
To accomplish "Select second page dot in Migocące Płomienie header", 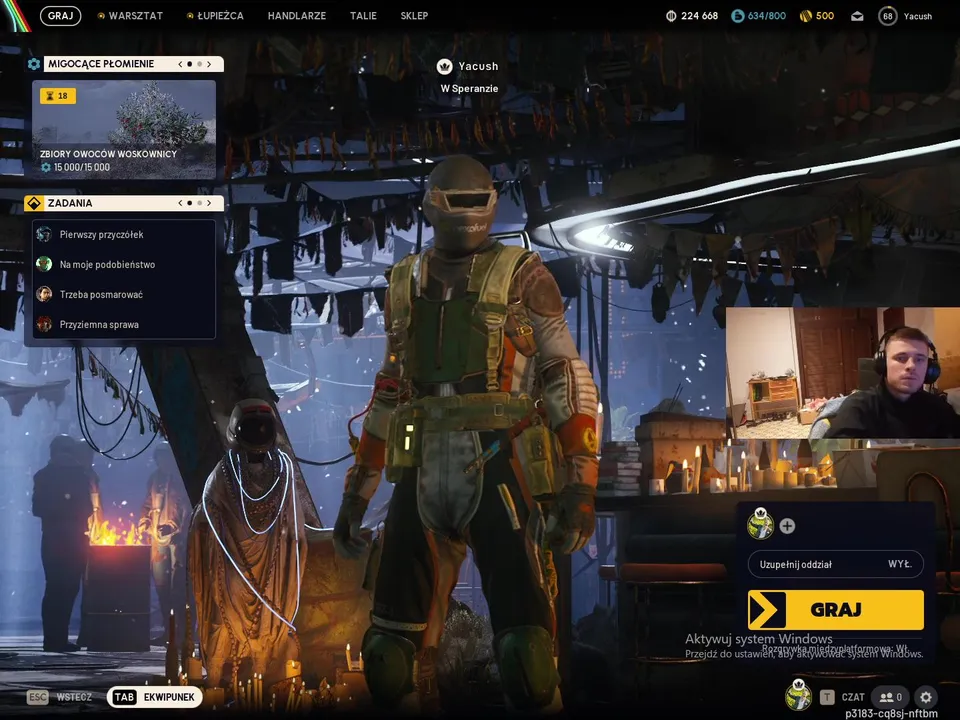I will click(200, 64).
